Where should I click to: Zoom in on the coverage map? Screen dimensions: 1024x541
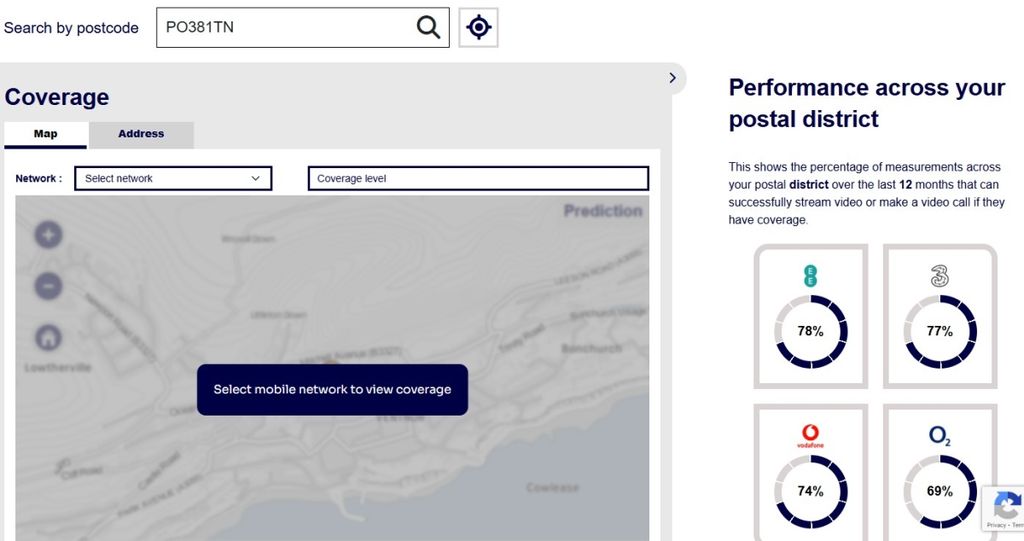click(49, 235)
